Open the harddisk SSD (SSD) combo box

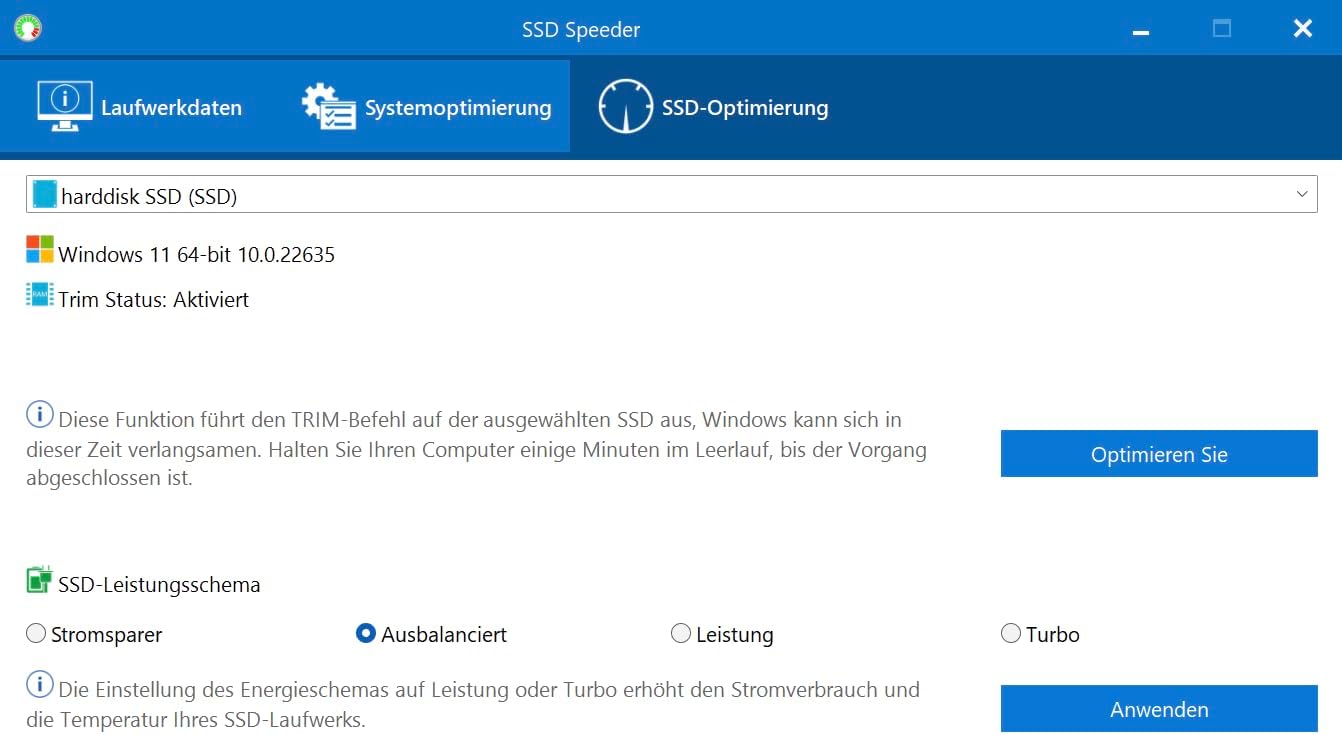672,194
